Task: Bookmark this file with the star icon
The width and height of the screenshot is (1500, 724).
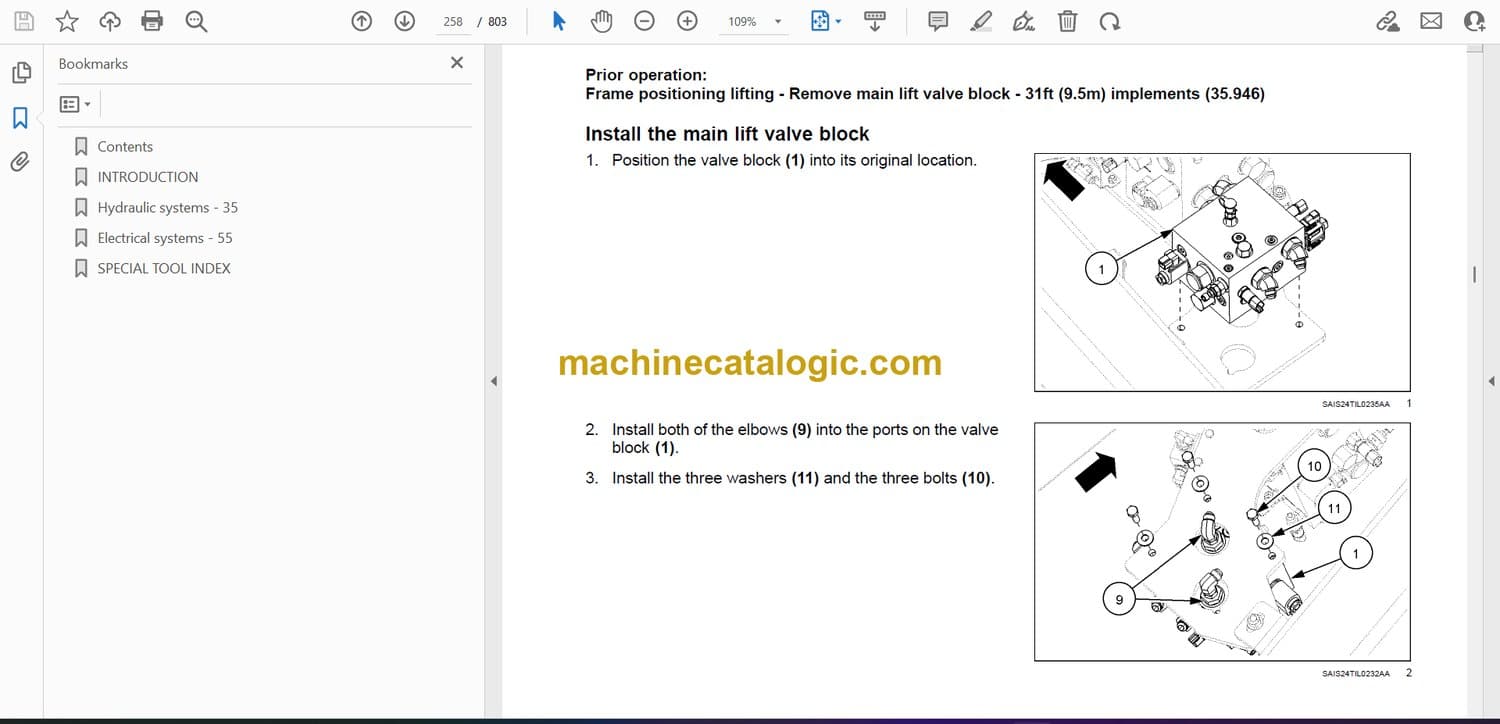Action: 67,21
